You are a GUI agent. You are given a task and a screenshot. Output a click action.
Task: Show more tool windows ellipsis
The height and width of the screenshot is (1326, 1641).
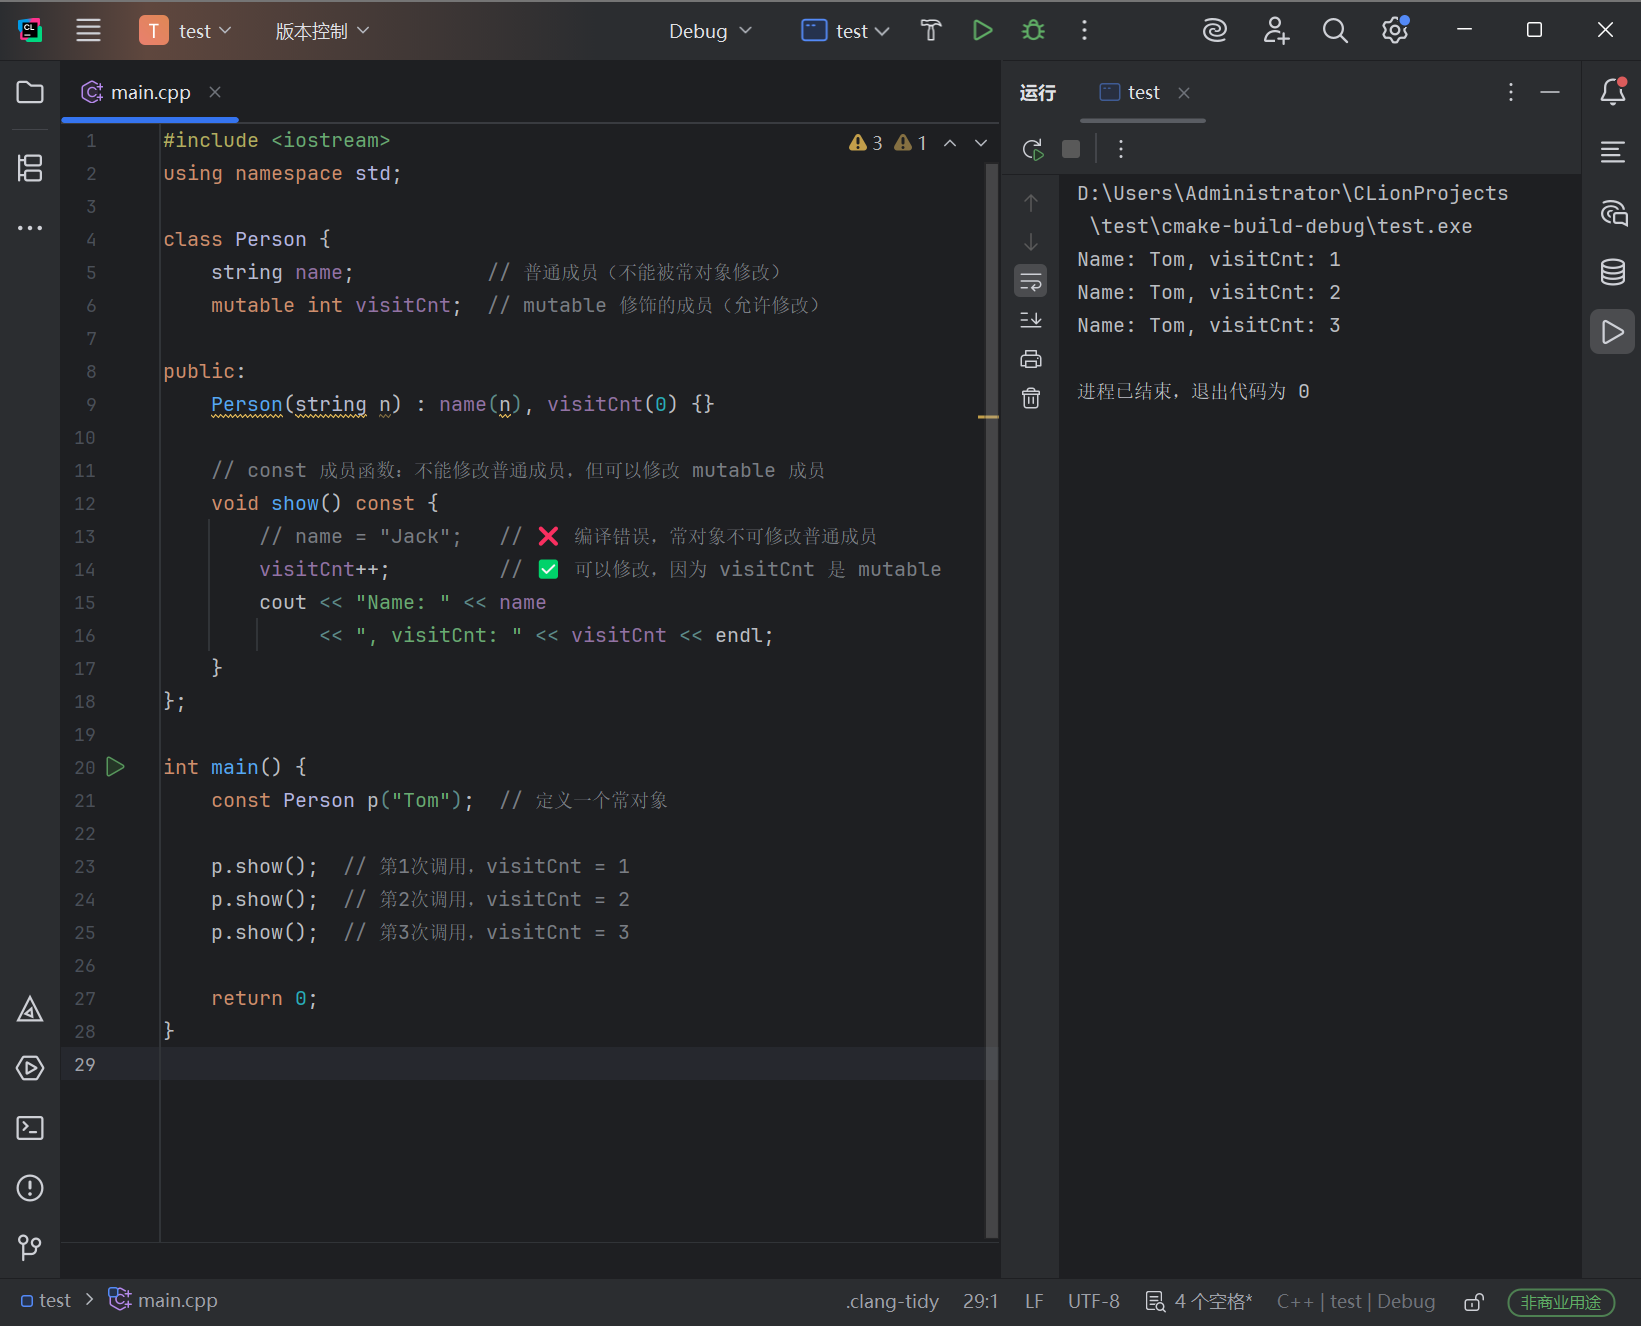click(x=30, y=228)
